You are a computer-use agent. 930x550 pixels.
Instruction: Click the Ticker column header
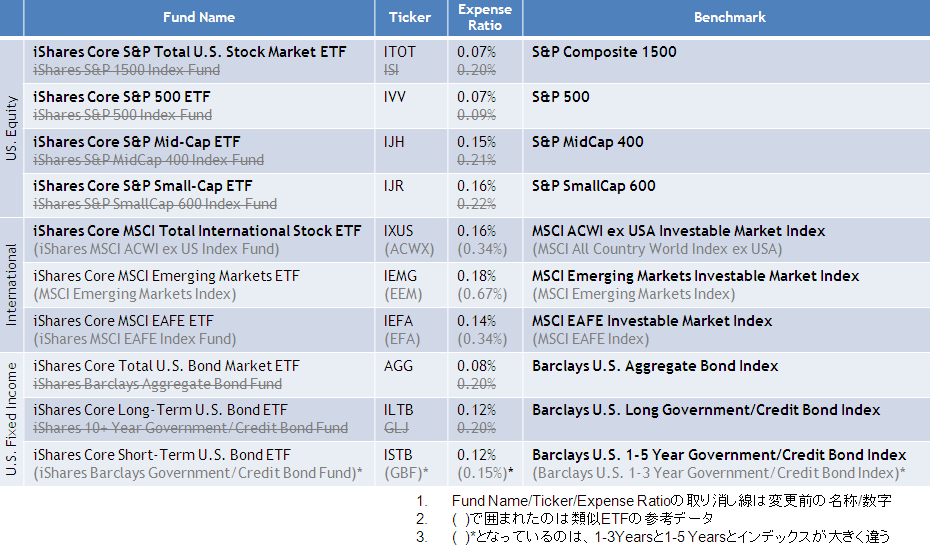[x=410, y=17]
